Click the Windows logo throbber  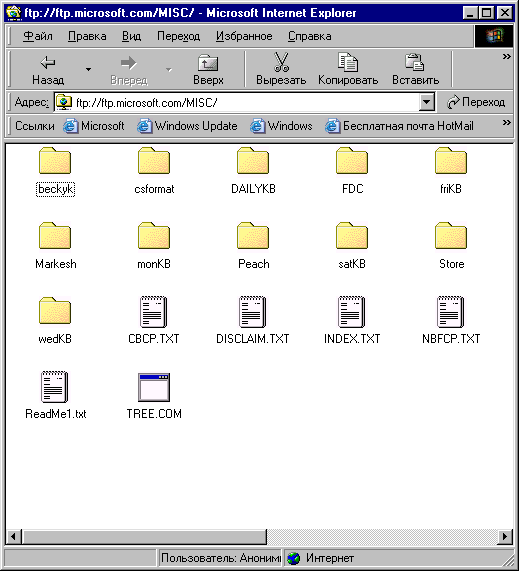(494, 36)
